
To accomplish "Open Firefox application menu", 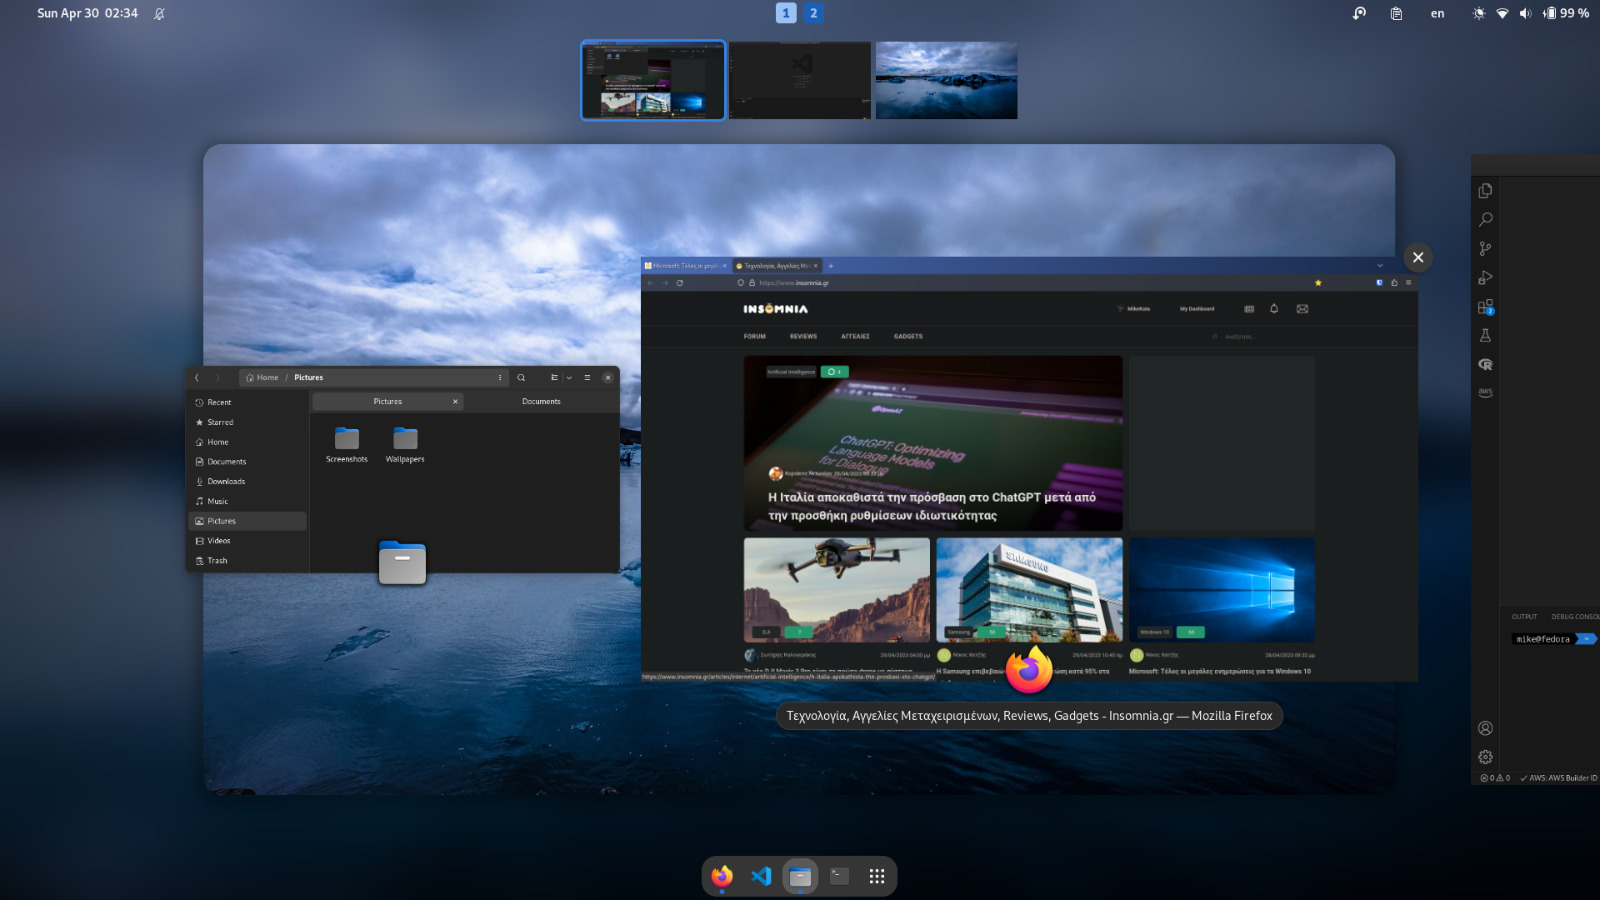I will (x=1409, y=283).
